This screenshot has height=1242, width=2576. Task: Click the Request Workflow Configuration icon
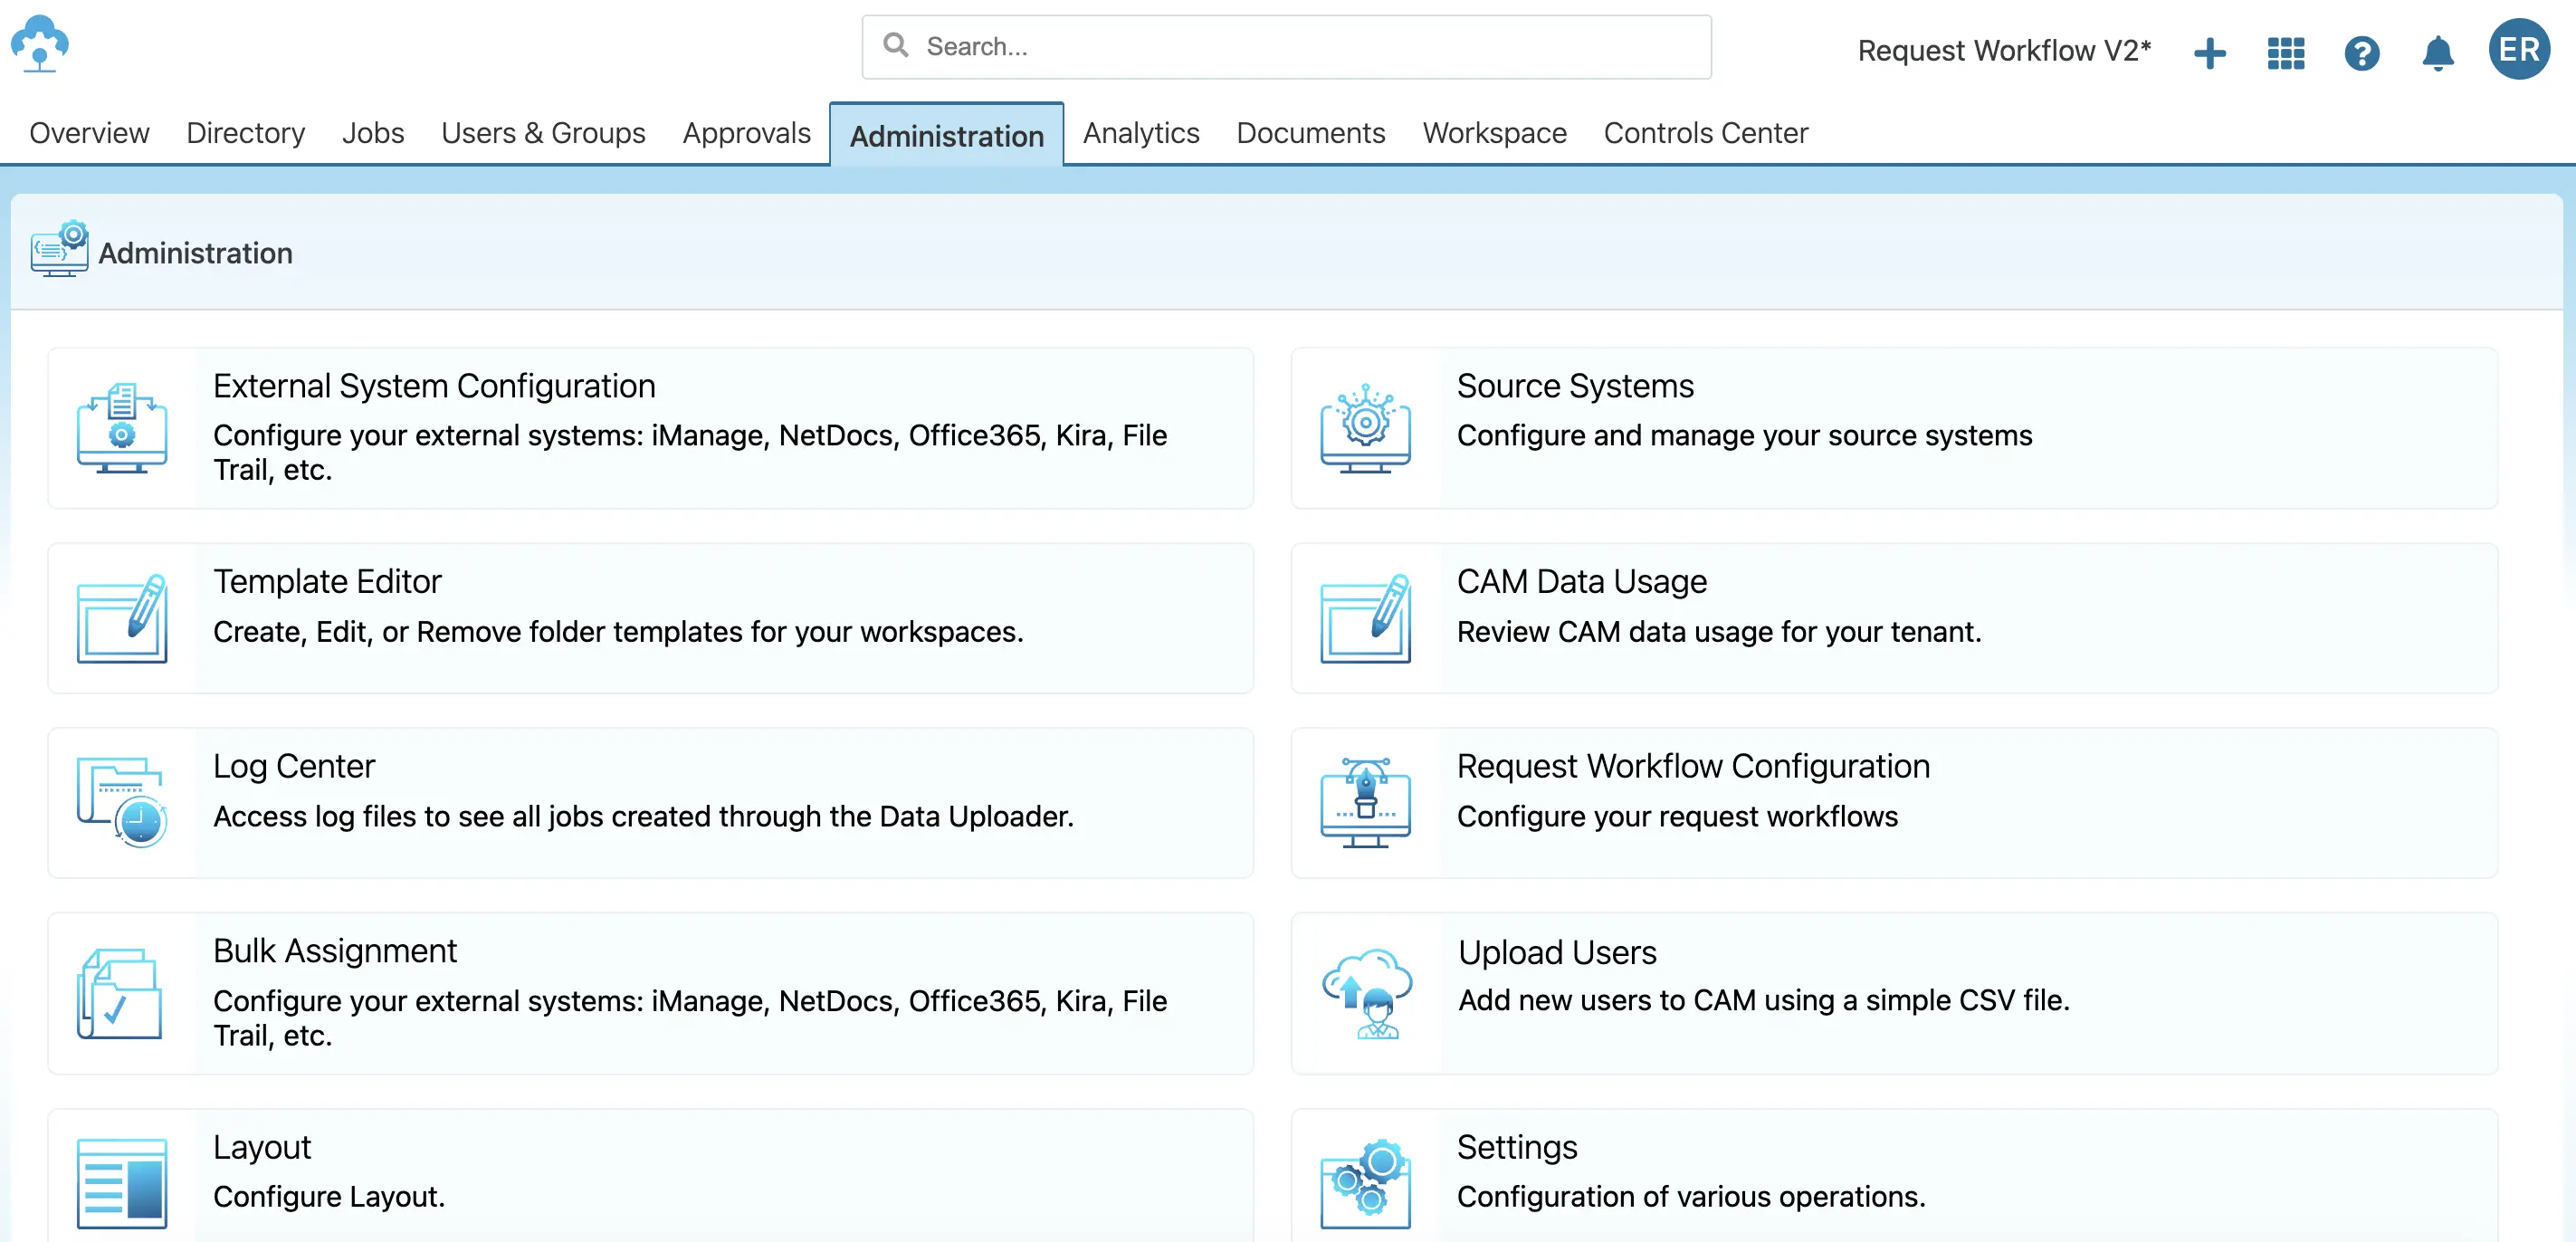1366,803
